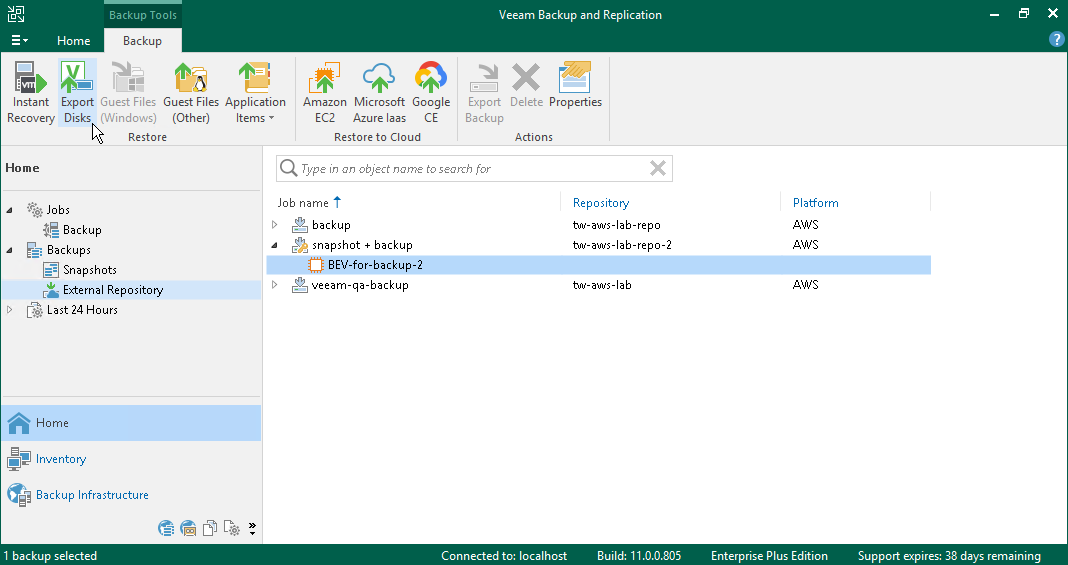The image size is (1068, 565).
Task: Click the first globe view shortcut icon
Action: (x=166, y=528)
